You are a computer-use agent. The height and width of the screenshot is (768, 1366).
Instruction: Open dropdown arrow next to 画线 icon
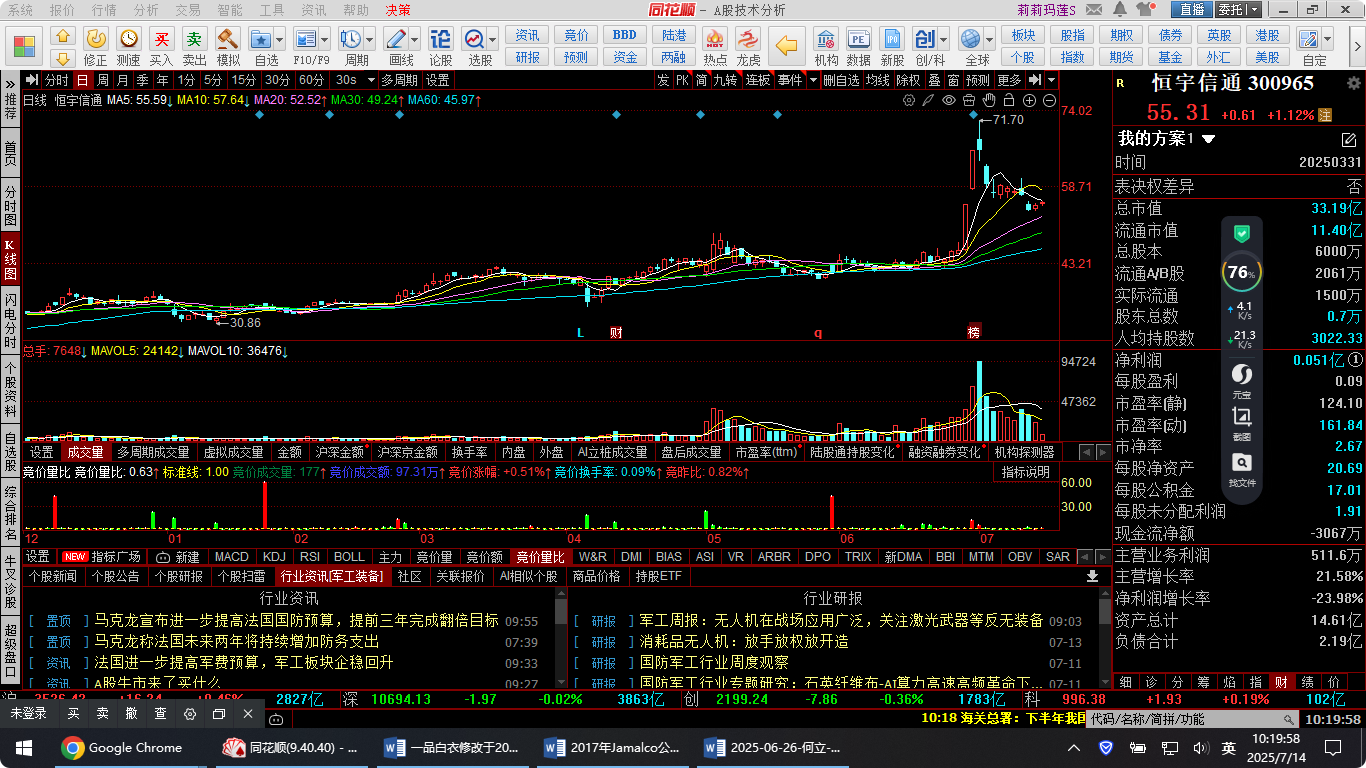point(415,39)
